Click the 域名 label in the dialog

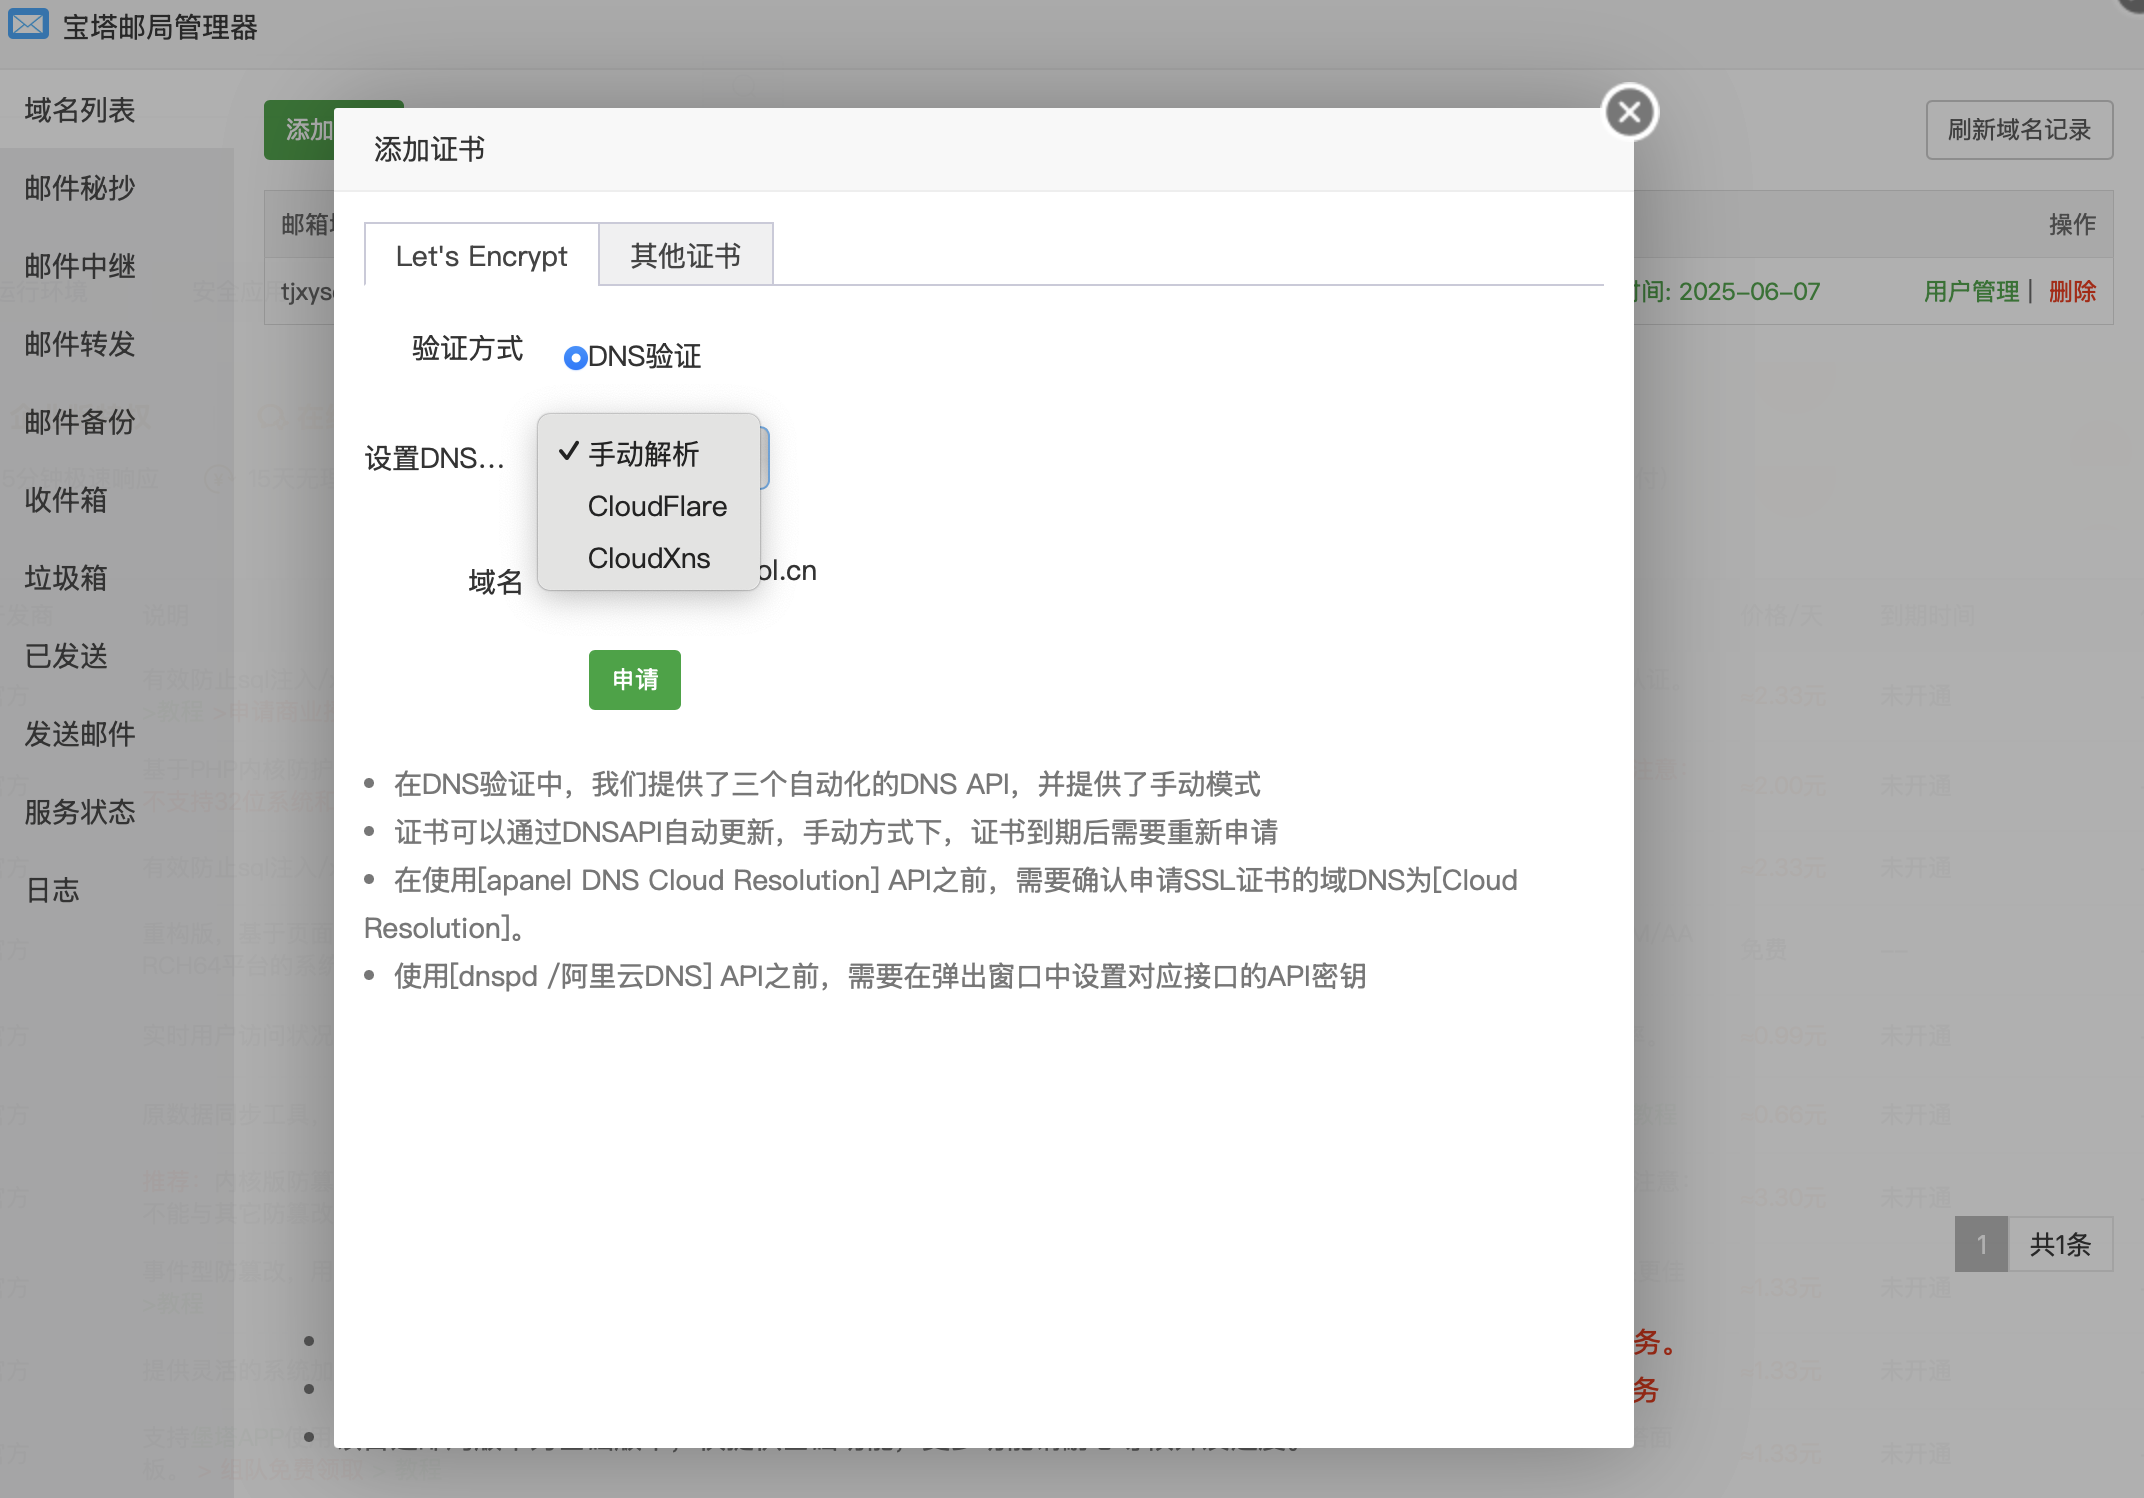coord(496,581)
